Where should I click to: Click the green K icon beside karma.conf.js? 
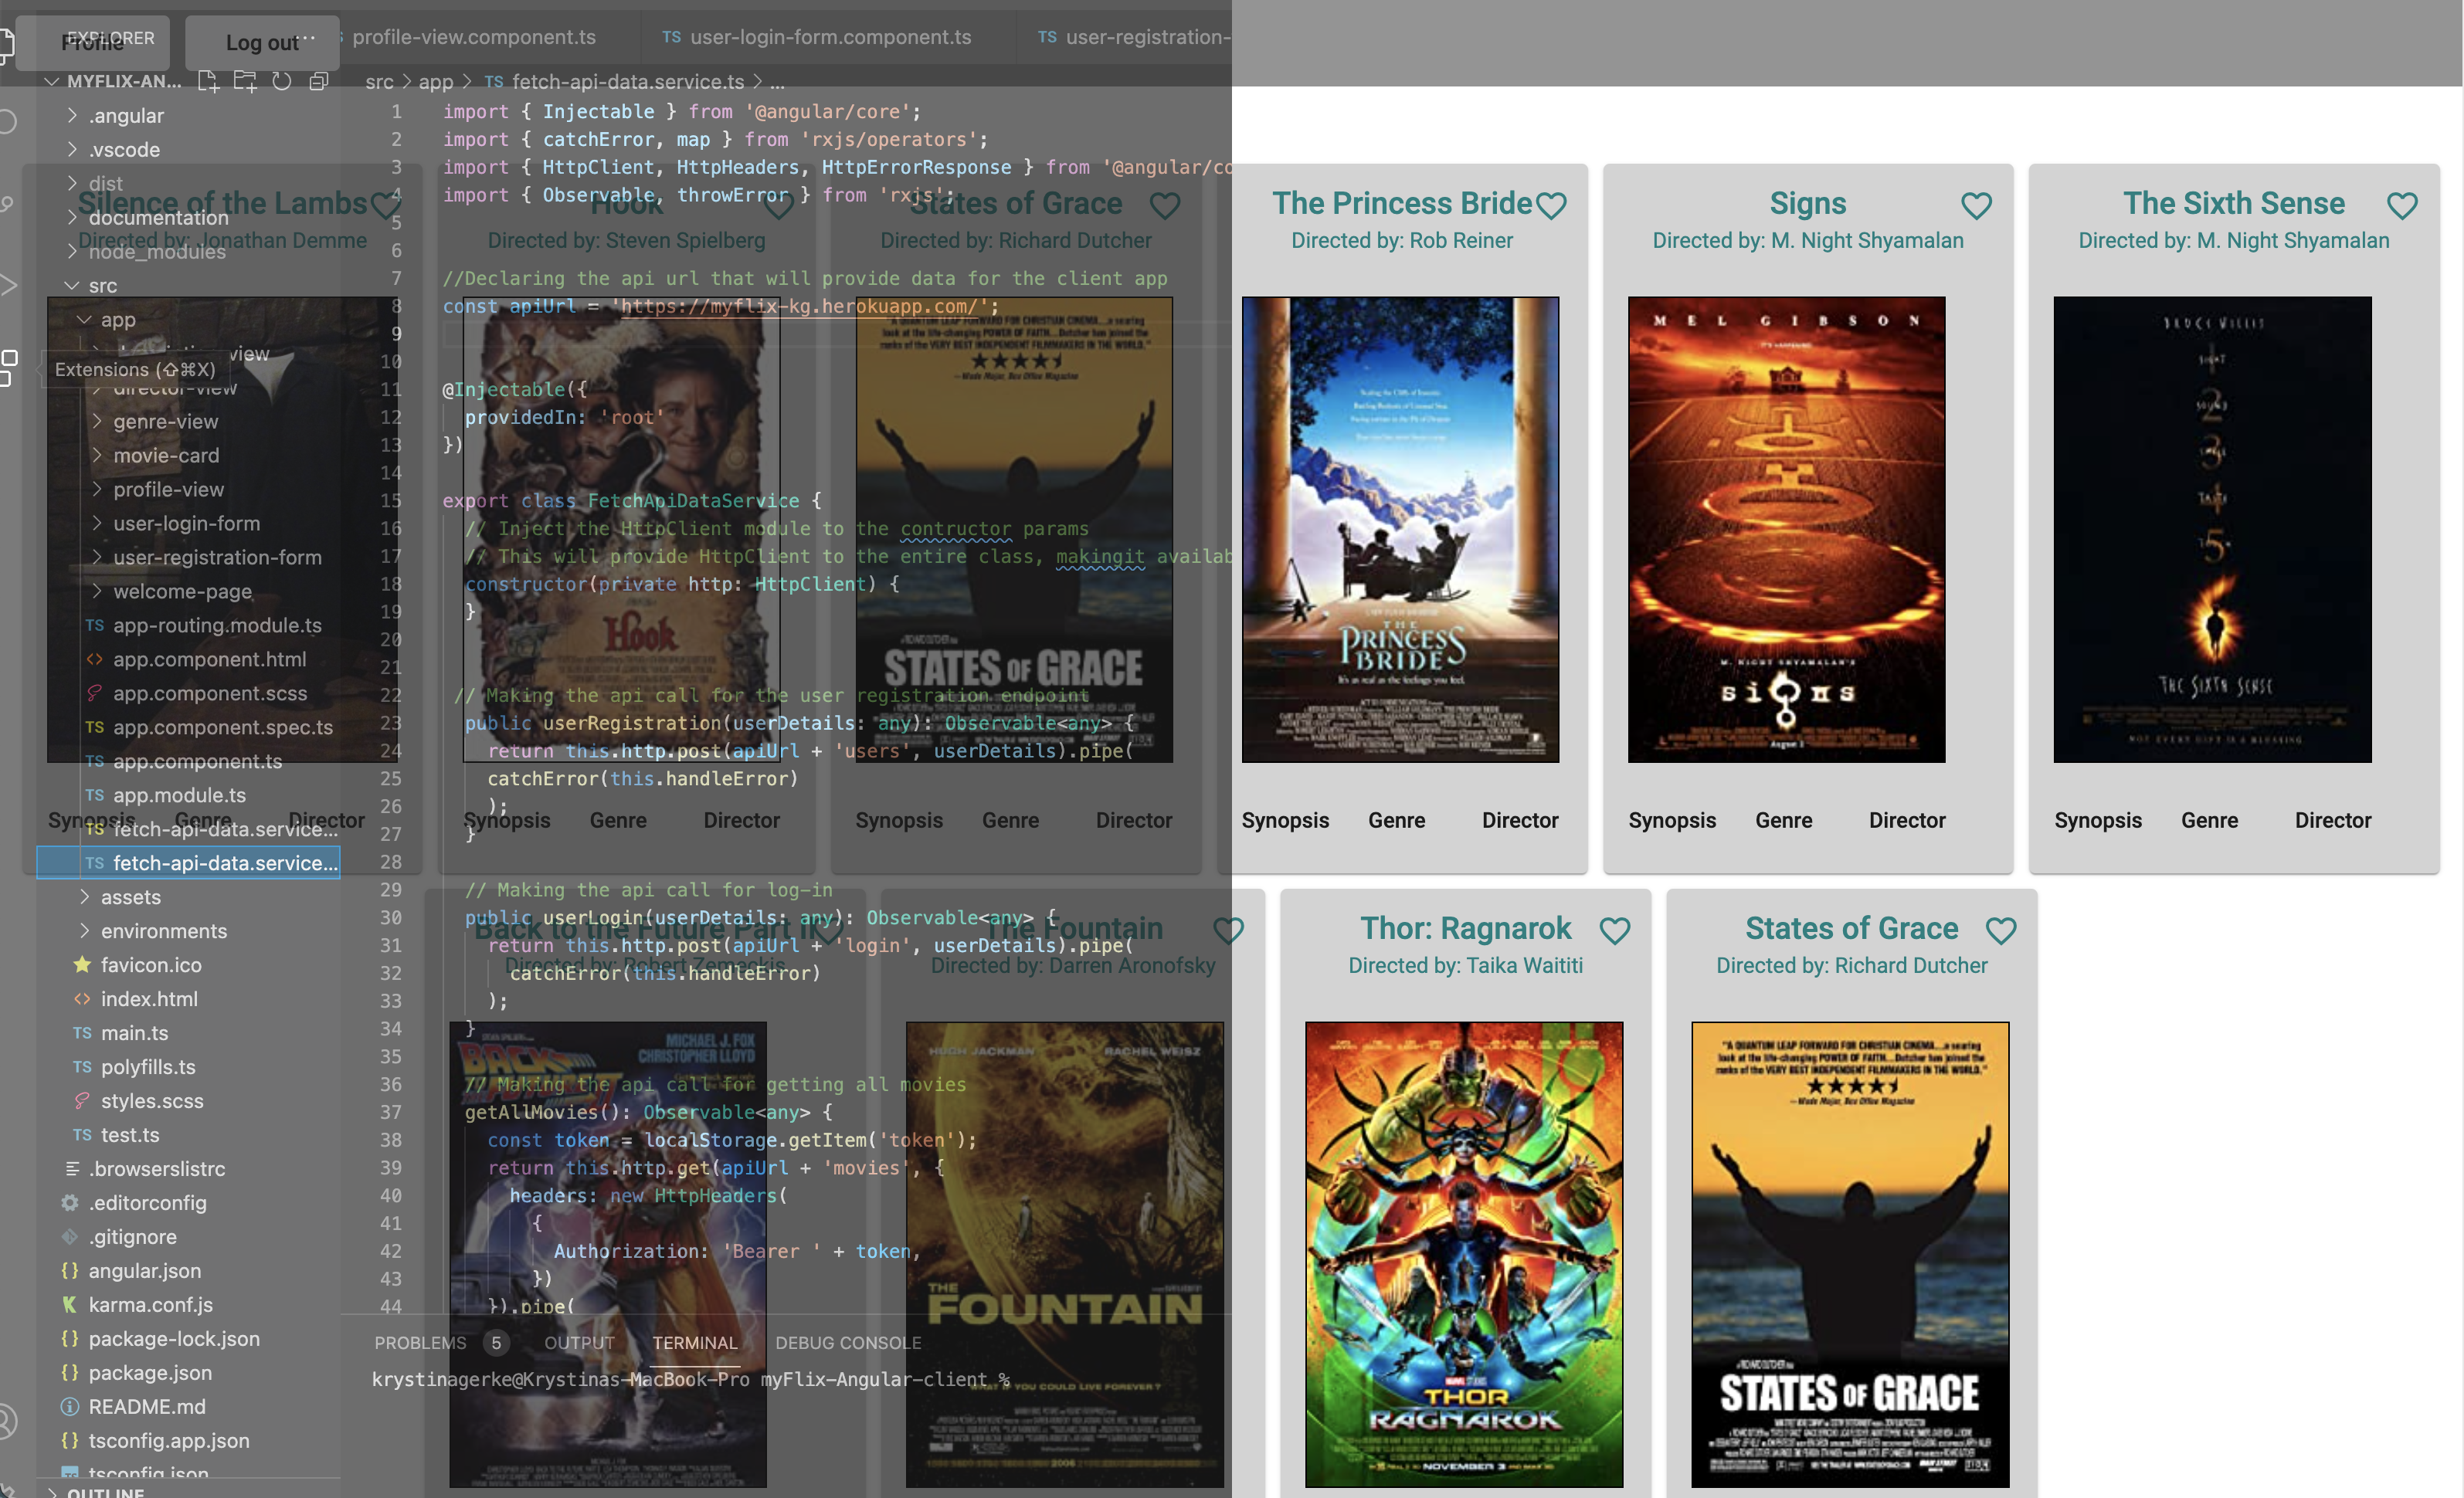[70, 1305]
